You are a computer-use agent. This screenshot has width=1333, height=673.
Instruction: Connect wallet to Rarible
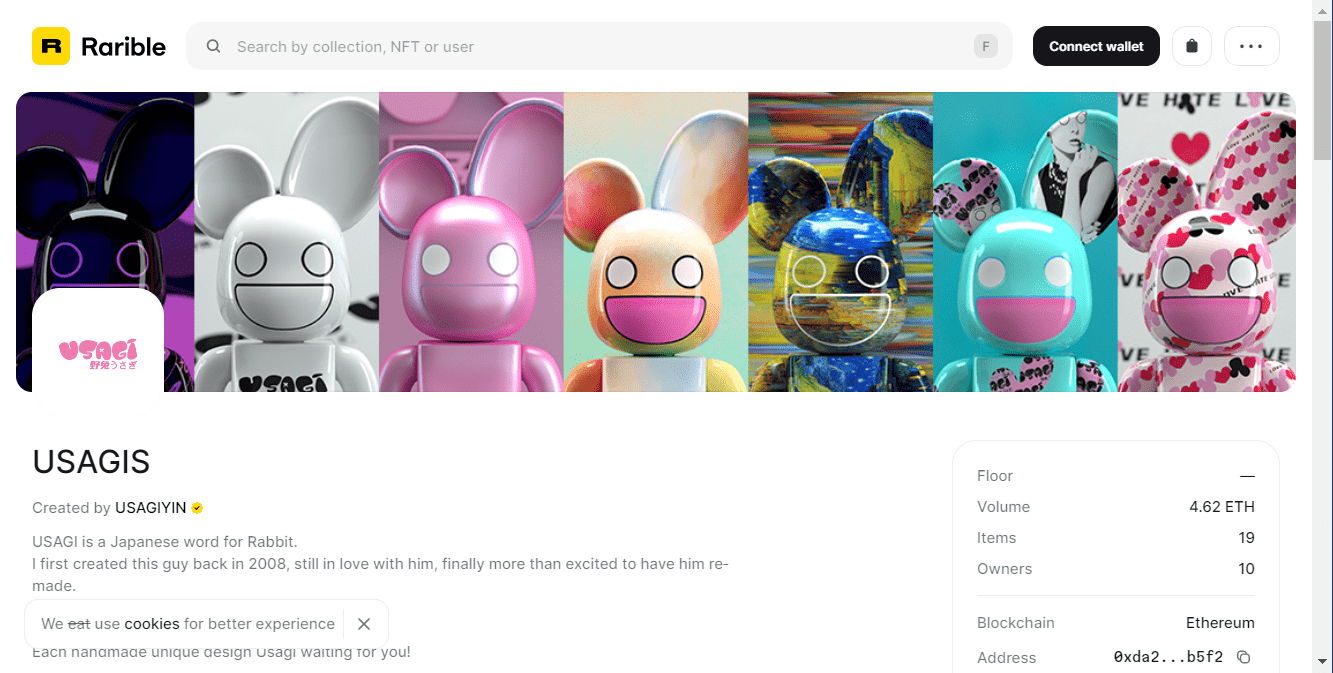tap(1096, 46)
